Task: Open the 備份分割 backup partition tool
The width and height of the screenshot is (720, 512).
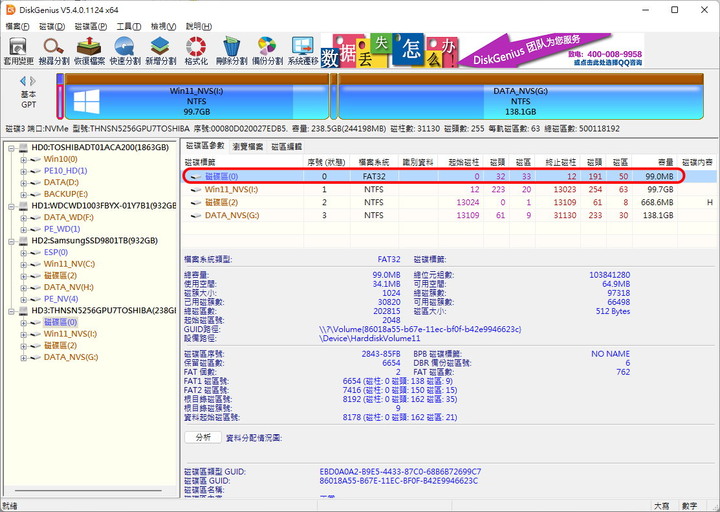Action: [x=267, y=51]
